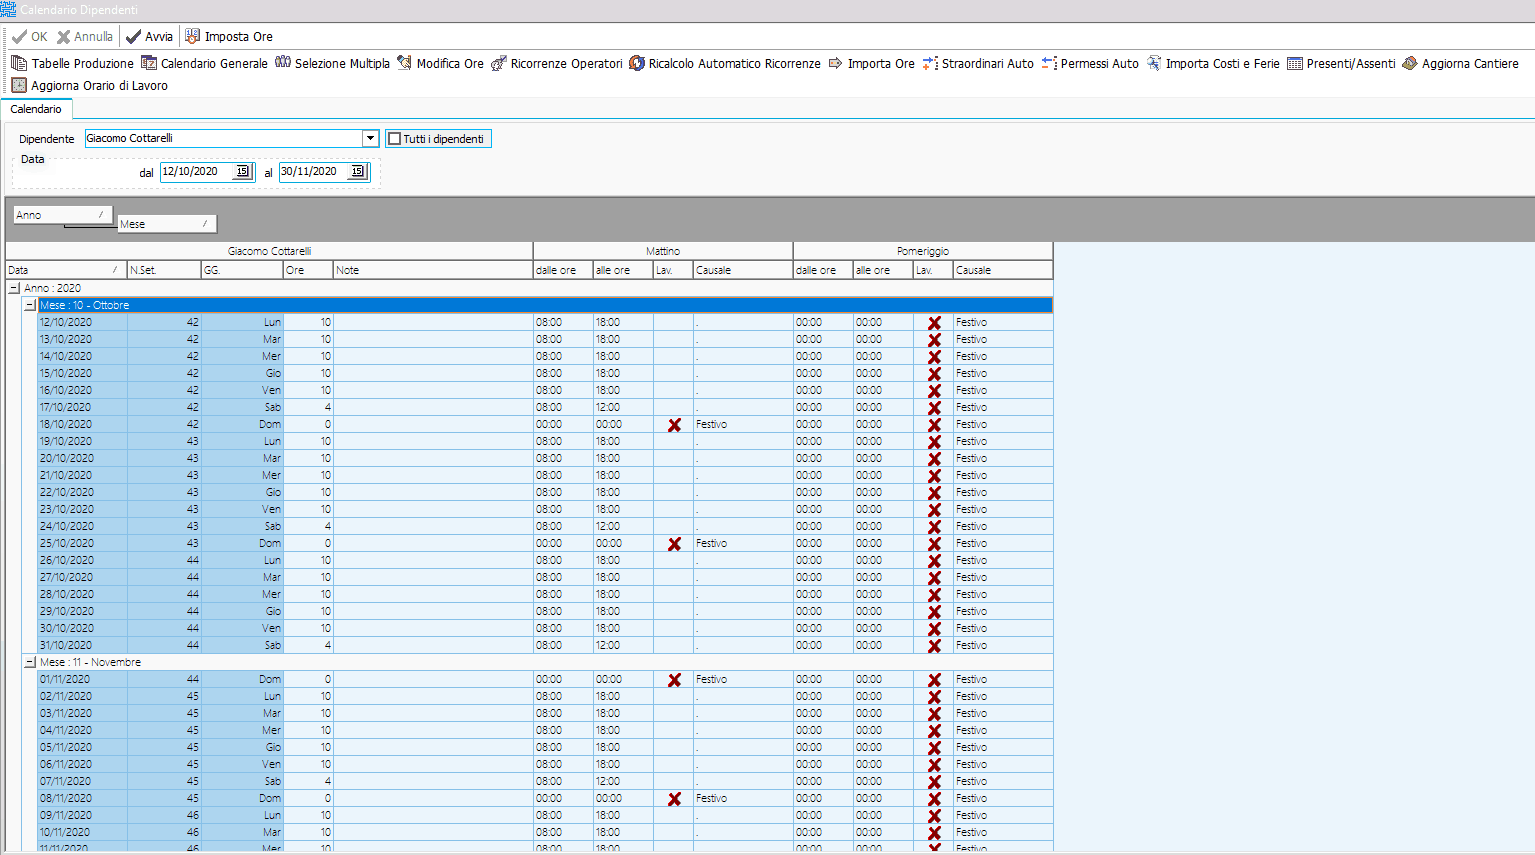Click the Pomeriggio dalle ore column header
Screen dimensions: 1535x855
[x=823, y=270]
